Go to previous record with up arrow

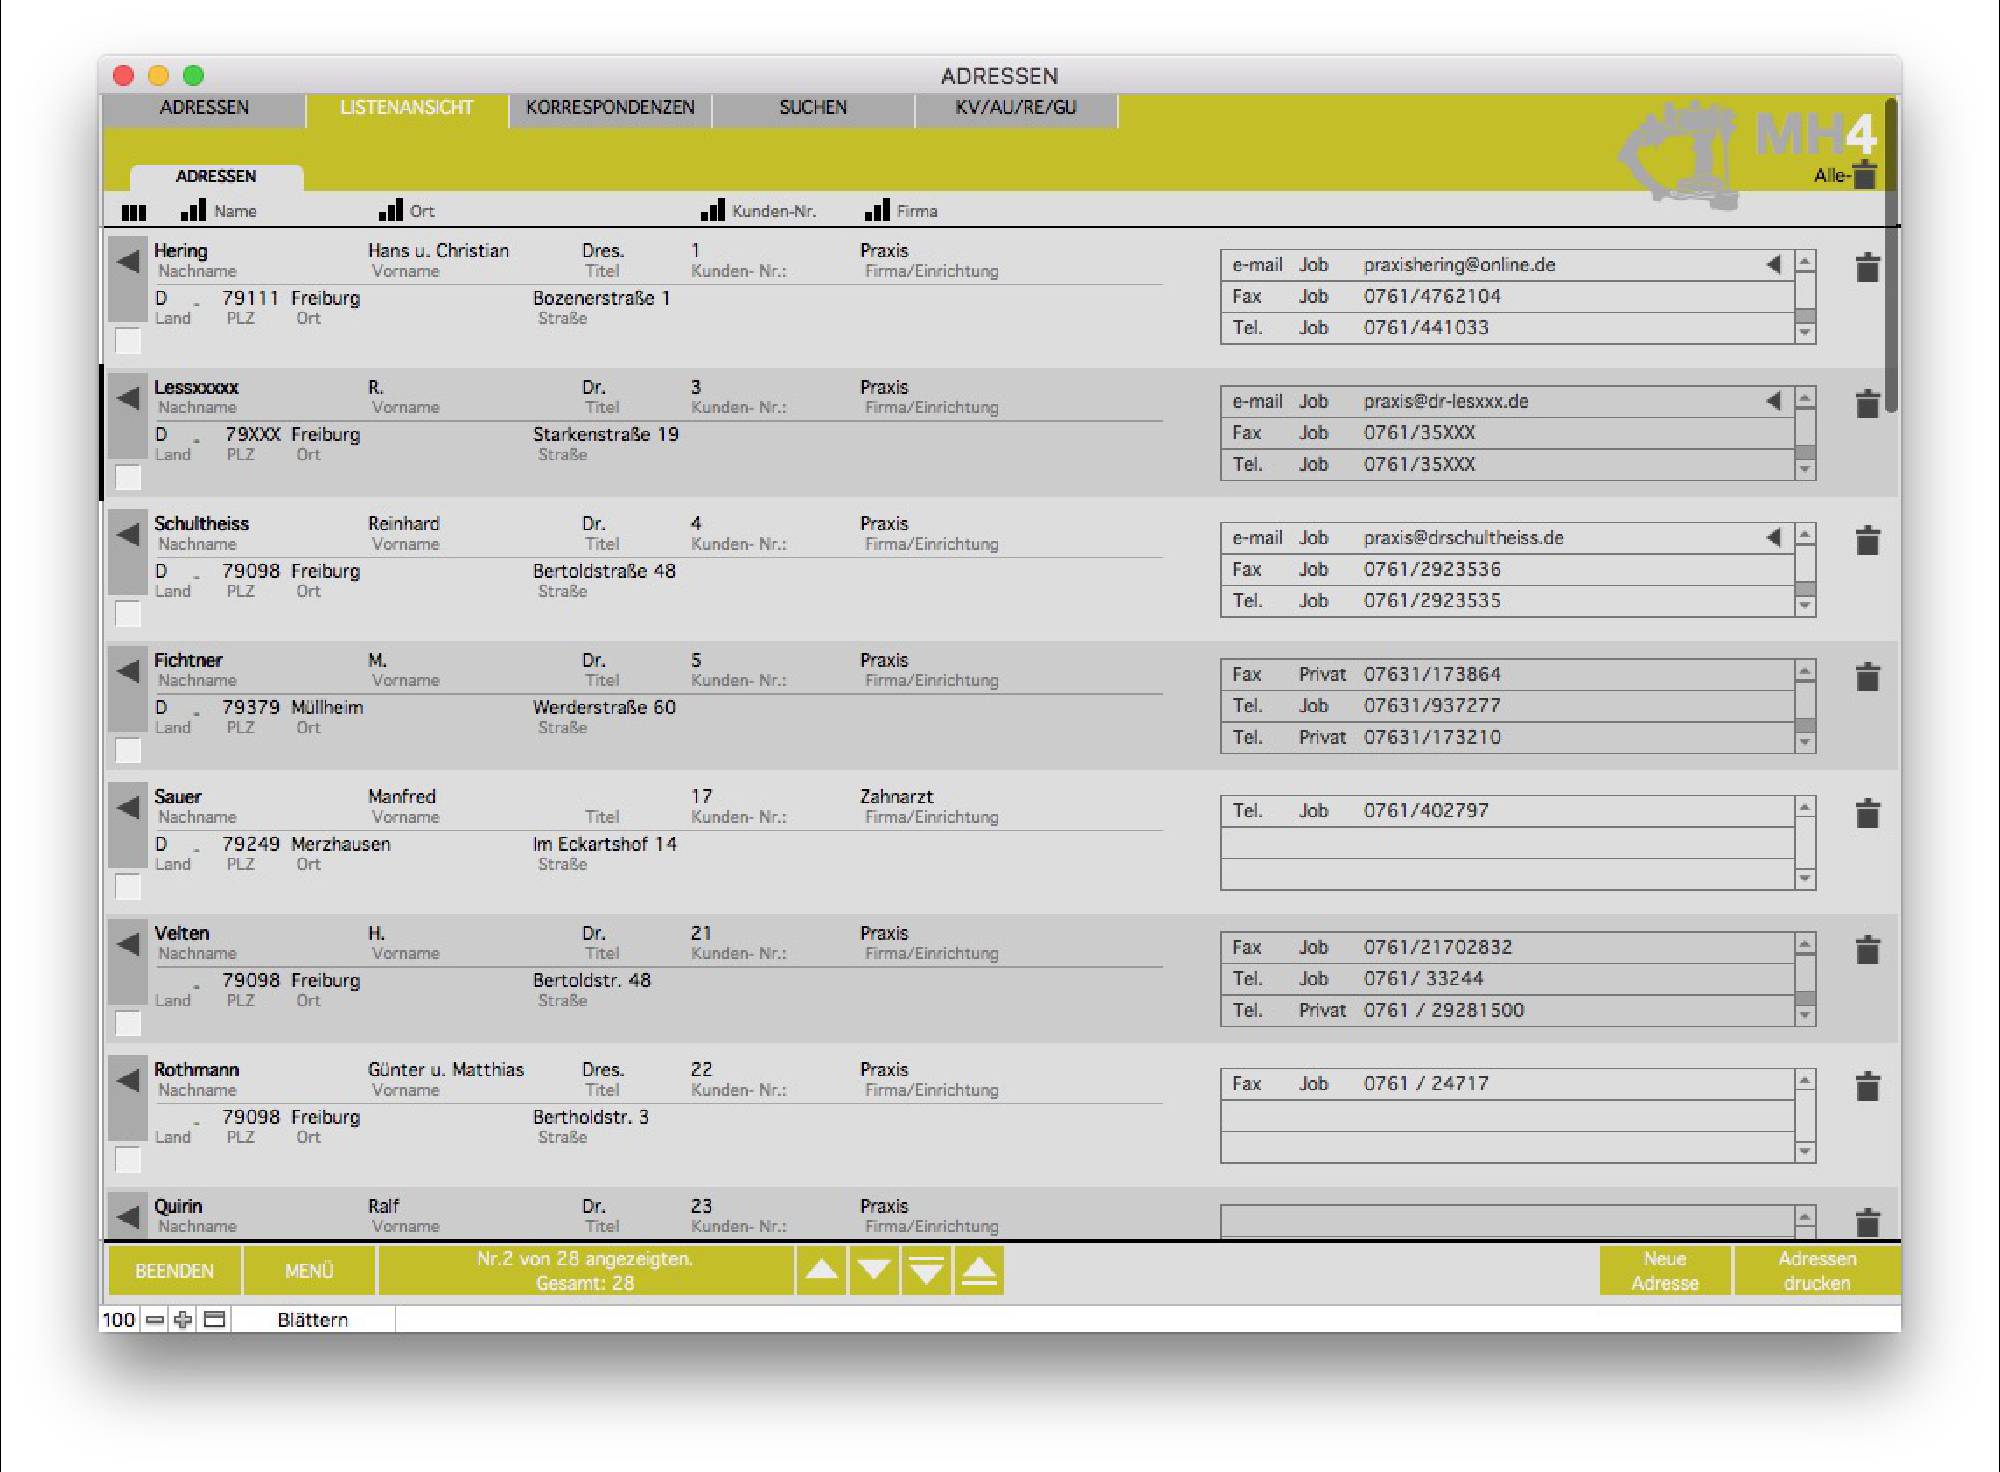click(821, 1270)
